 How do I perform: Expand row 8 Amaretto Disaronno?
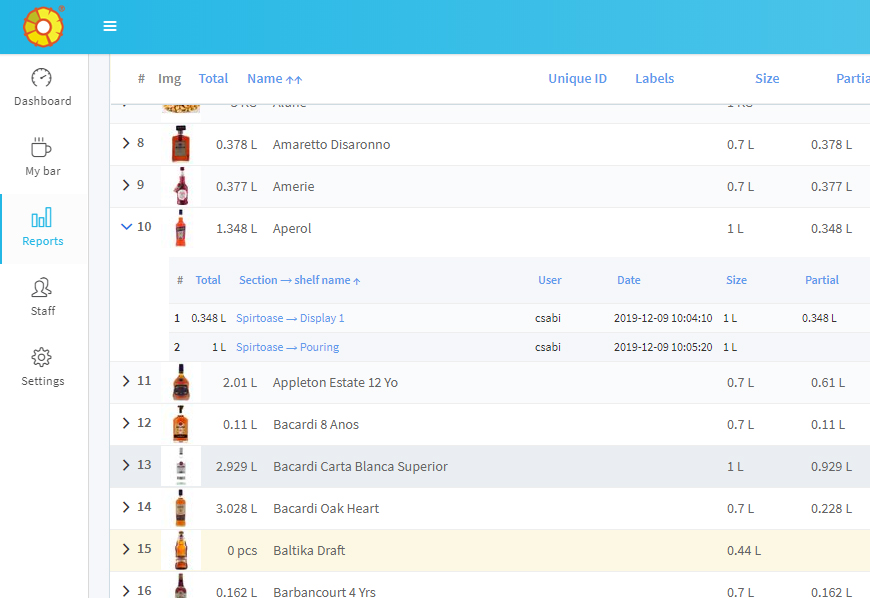pyautogui.click(x=126, y=143)
